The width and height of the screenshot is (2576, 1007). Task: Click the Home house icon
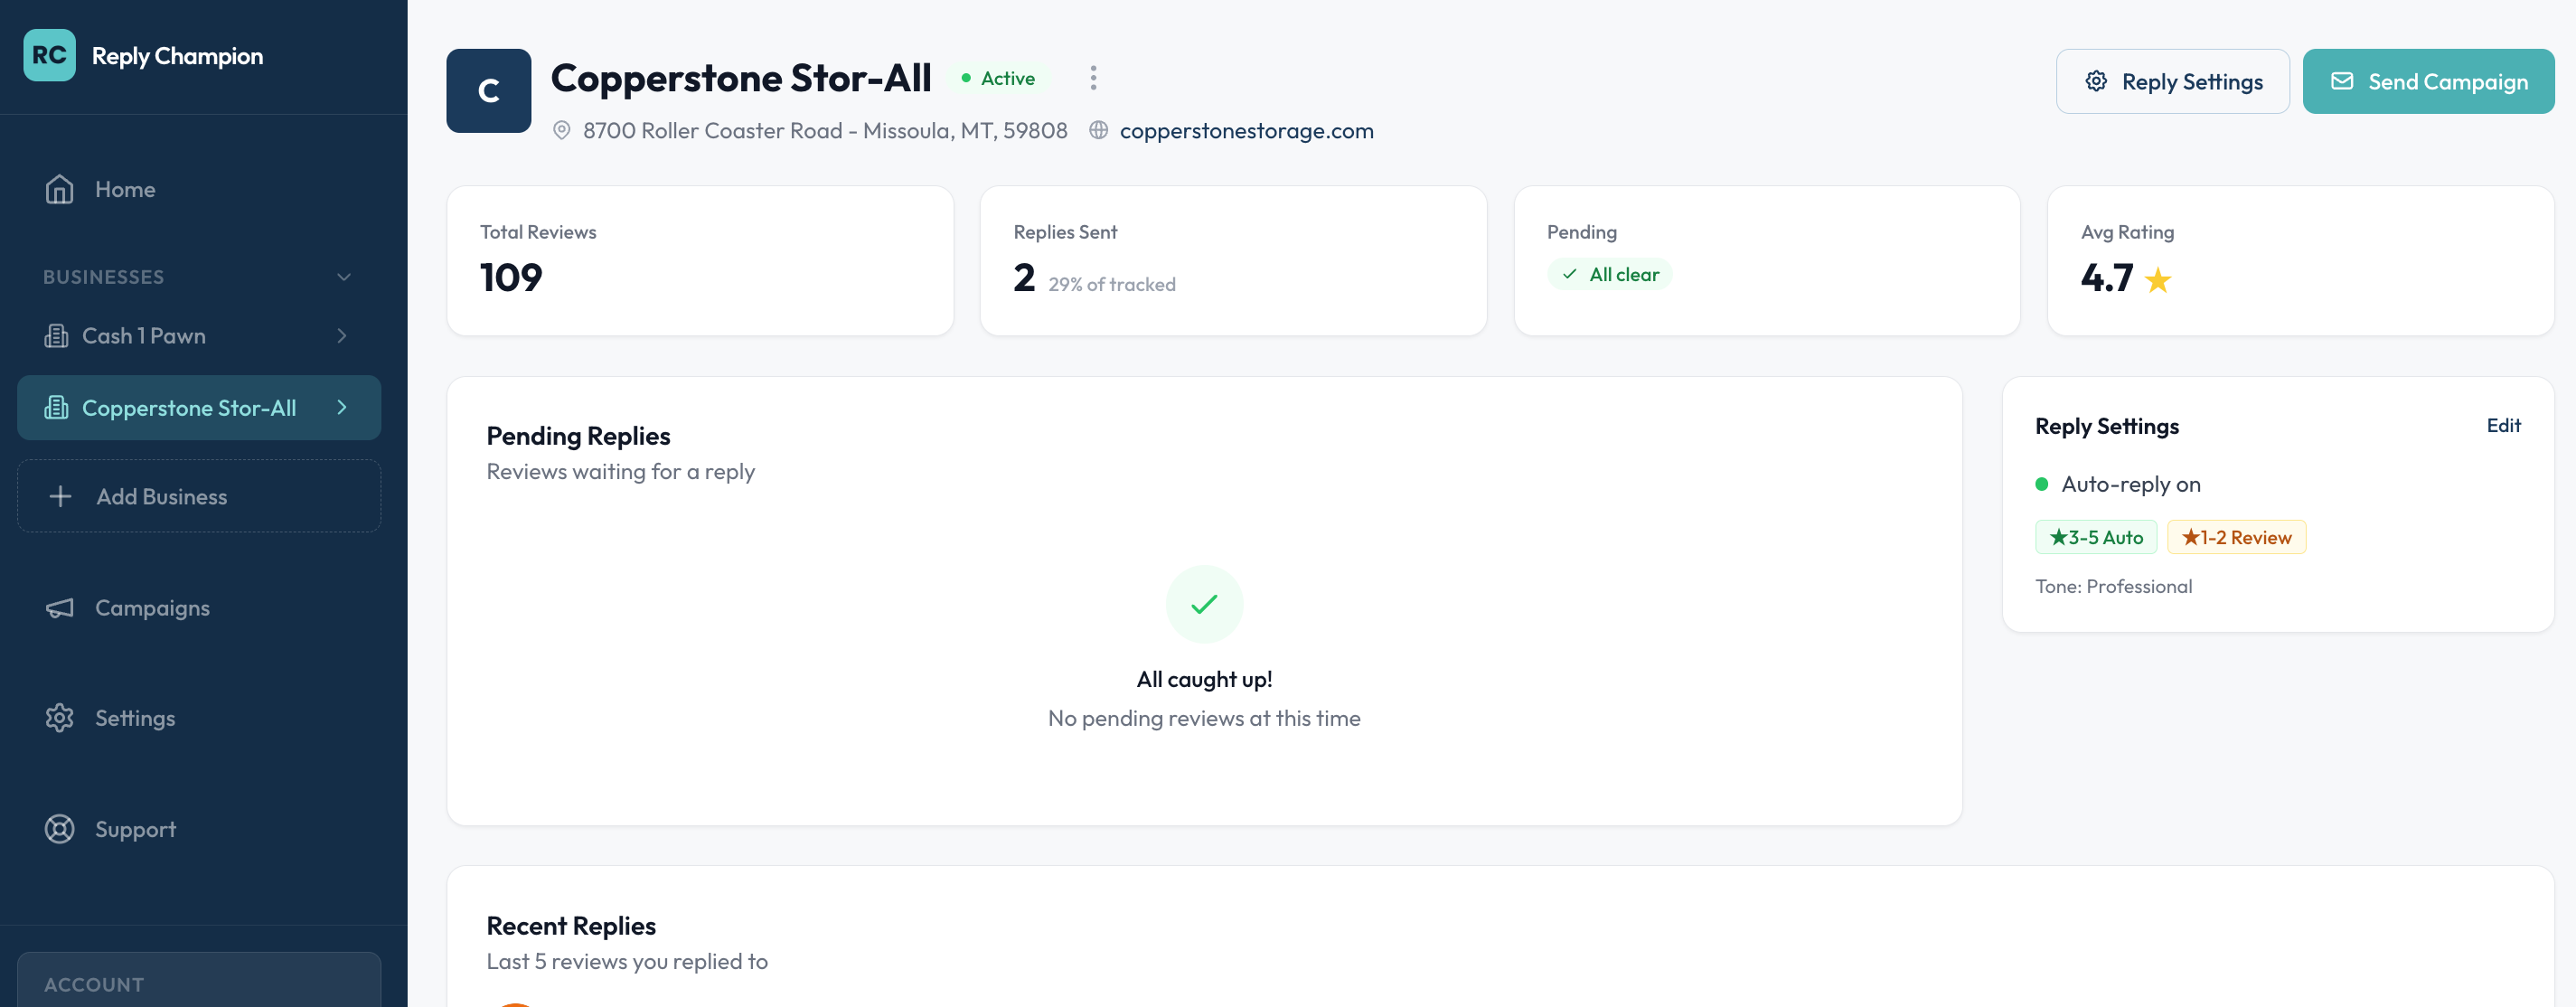59,189
